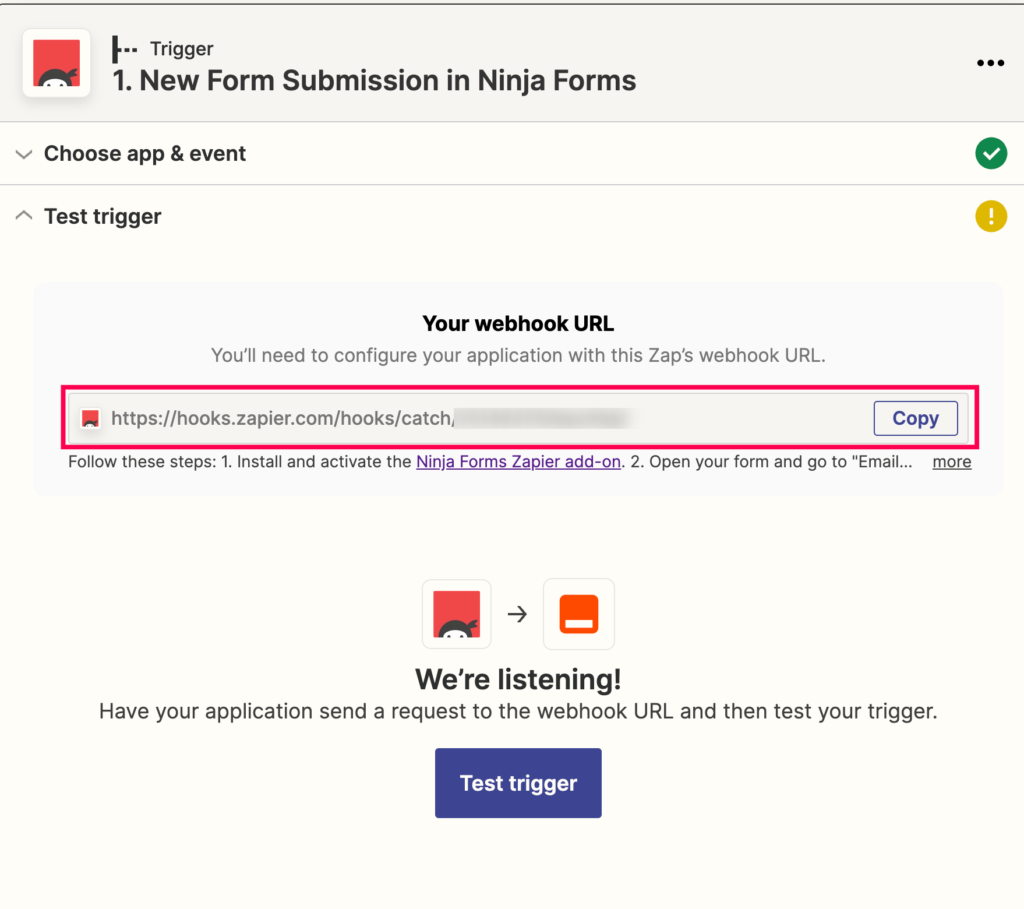Screen dimensions: 1024x909
Task: Click the Ninja Forms app icon in header
Action: [56, 63]
